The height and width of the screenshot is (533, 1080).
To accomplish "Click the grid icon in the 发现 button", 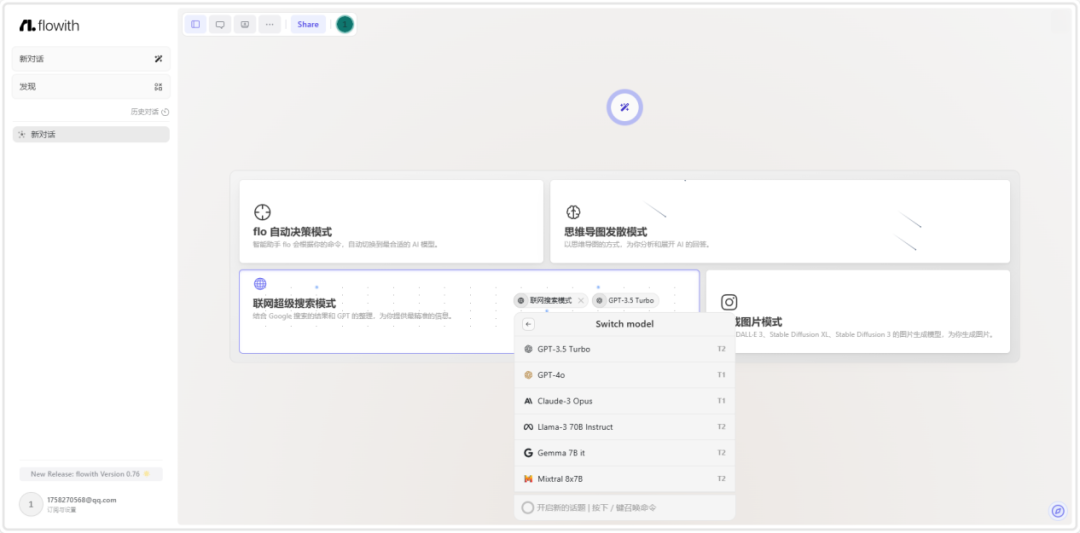I will pos(158,87).
